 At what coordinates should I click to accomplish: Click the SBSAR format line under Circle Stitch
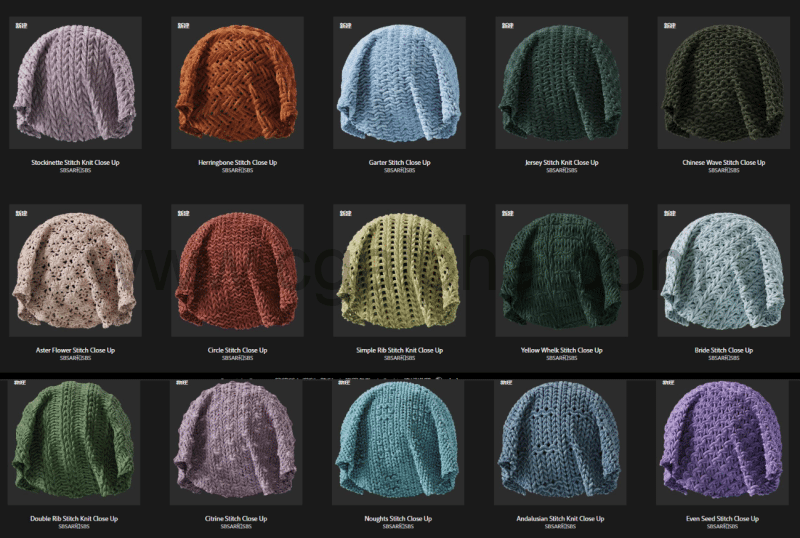237,358
